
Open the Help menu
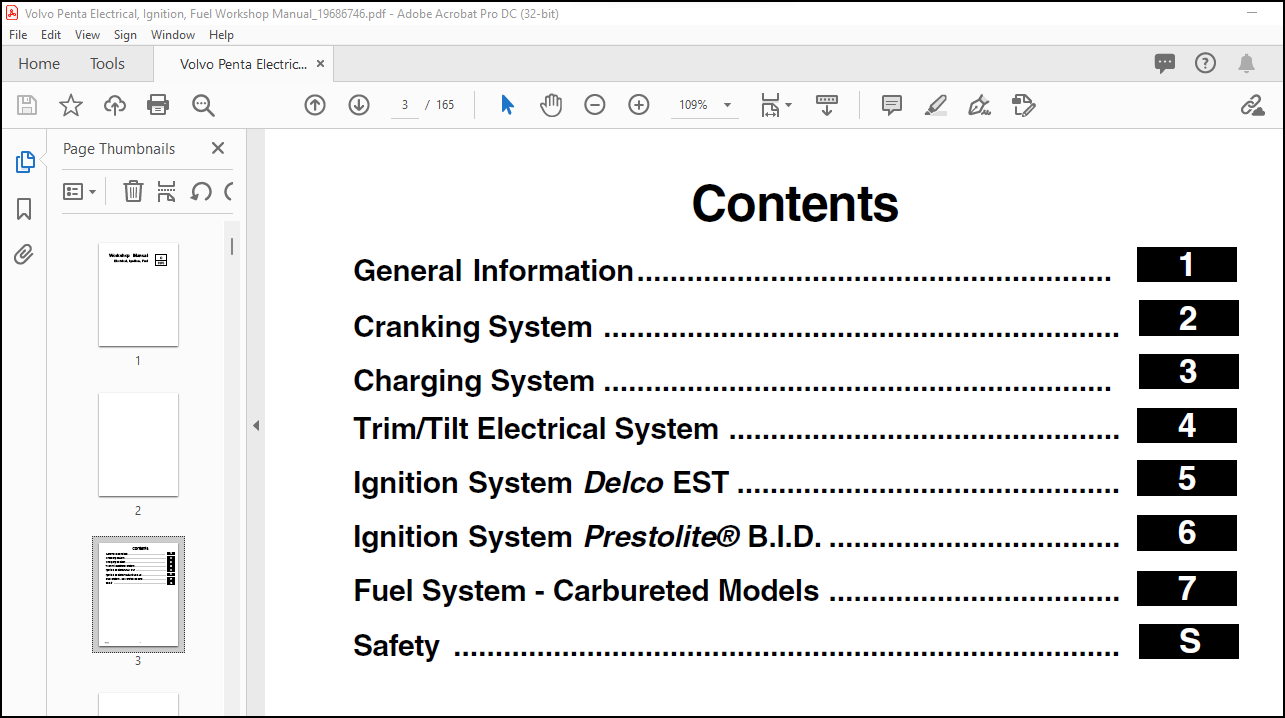221,34
